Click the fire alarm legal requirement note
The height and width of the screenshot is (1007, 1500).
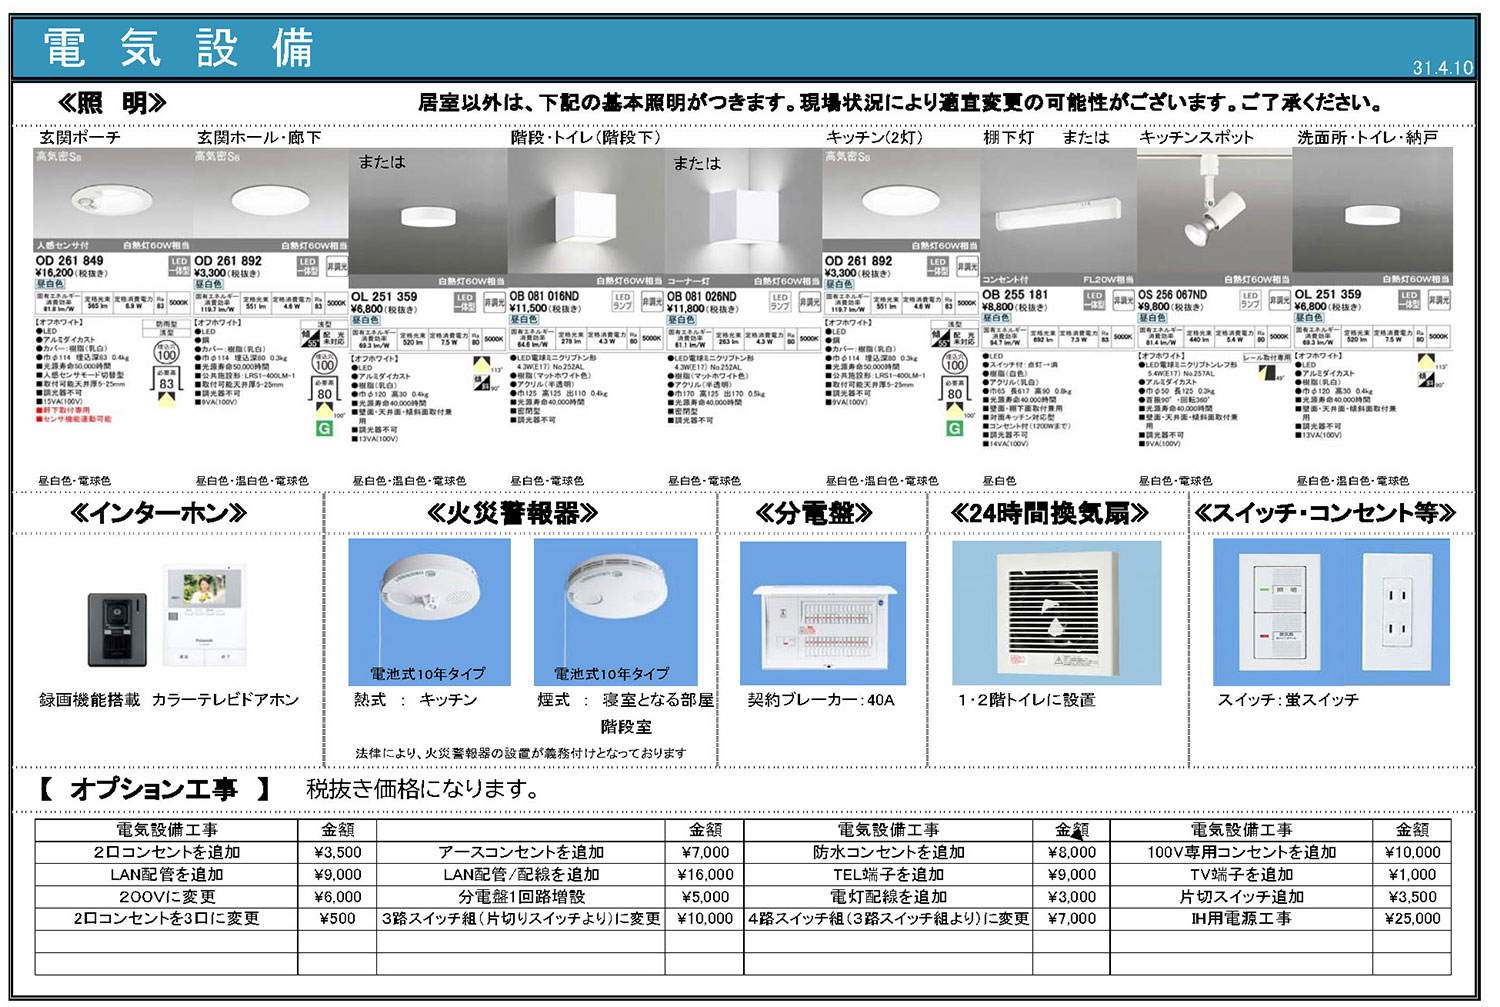[521, 753]
